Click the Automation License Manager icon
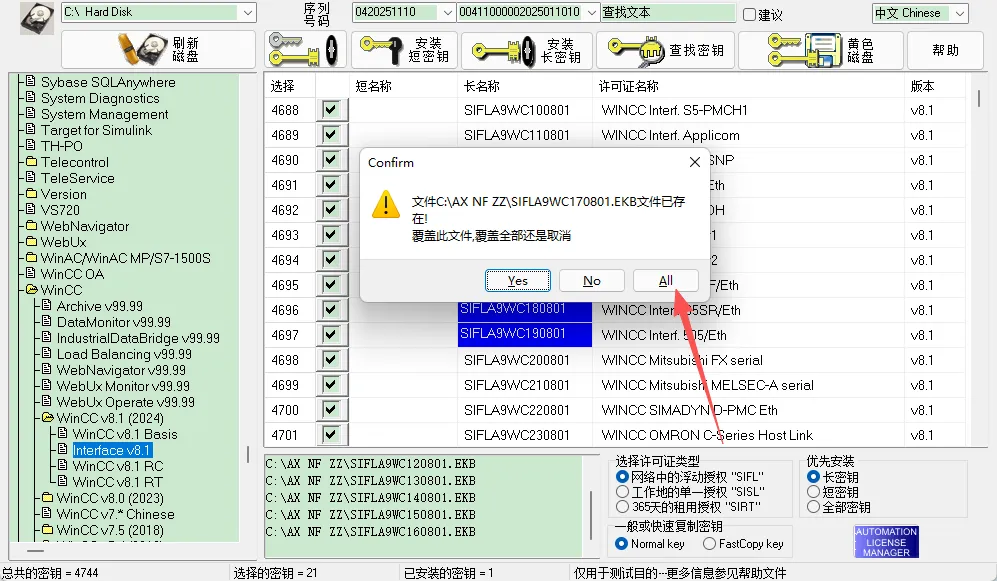This screenshot has height=581, width=997. point(886,542)
